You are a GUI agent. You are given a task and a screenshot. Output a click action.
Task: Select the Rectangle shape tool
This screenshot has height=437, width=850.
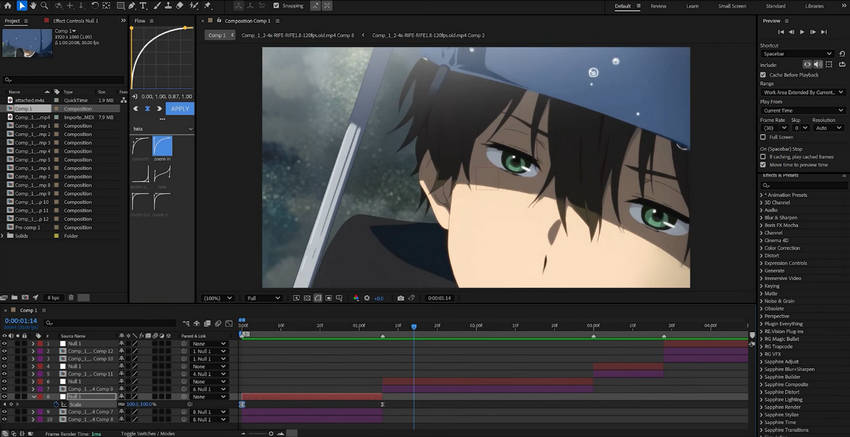(120, 5)
